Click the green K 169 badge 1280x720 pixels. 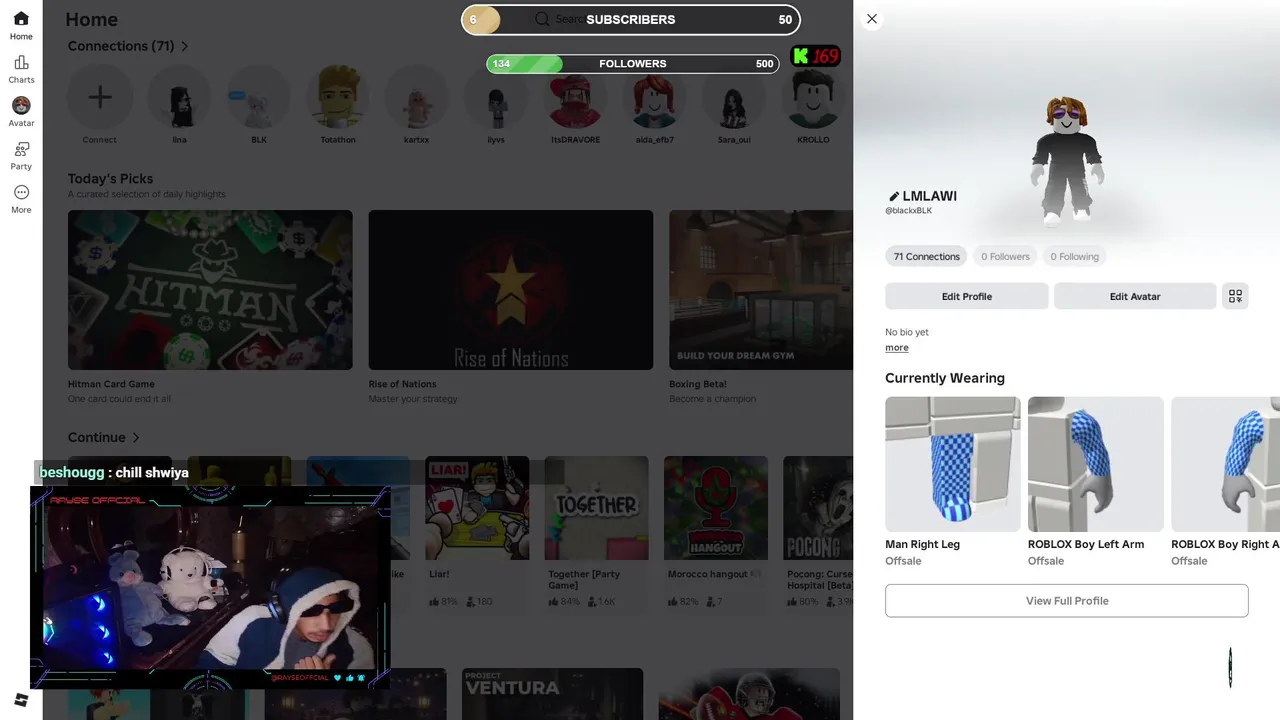coord(815,56)
